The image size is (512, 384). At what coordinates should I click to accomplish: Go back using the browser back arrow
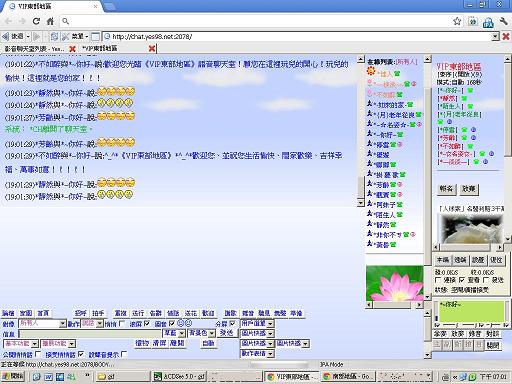click(8, 21)
